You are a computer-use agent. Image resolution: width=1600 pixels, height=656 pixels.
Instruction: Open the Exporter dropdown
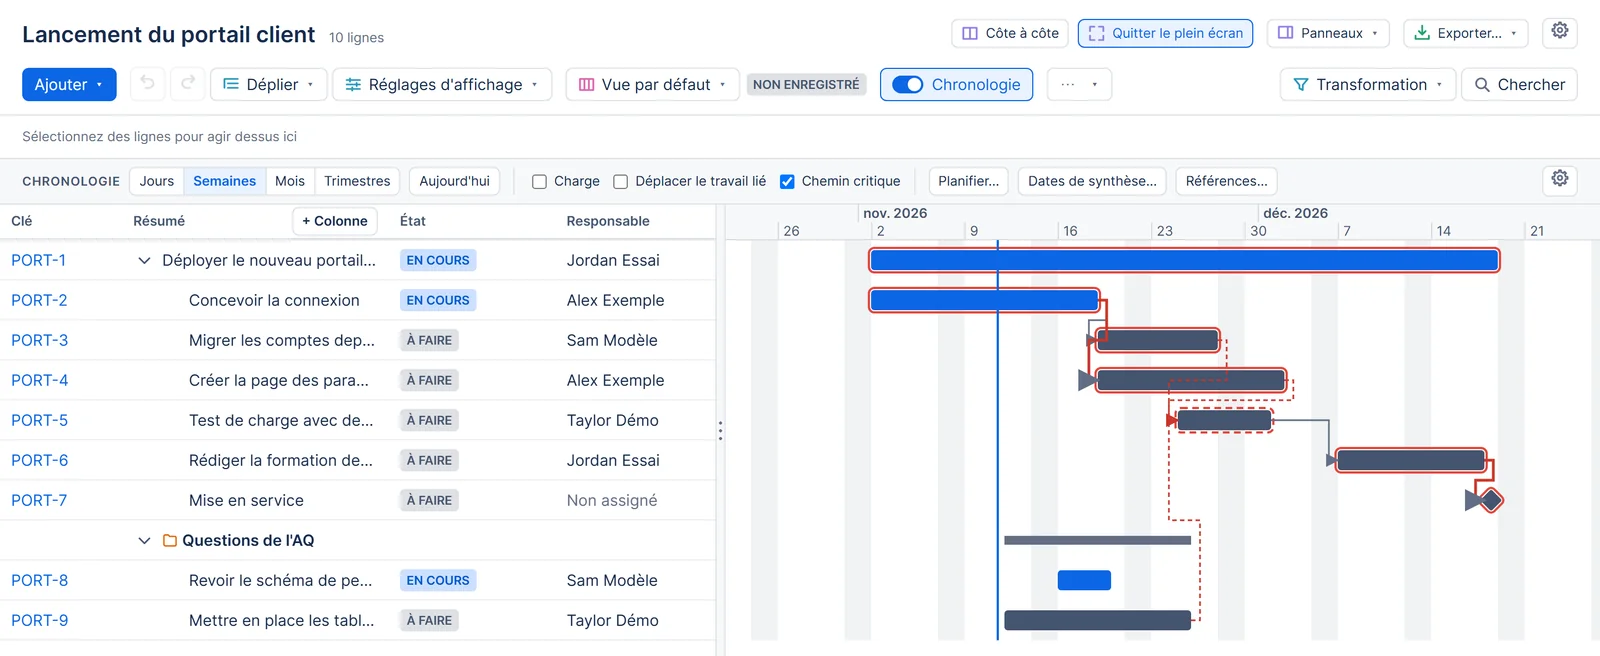pyautogui.click(x=1466, y=33)
